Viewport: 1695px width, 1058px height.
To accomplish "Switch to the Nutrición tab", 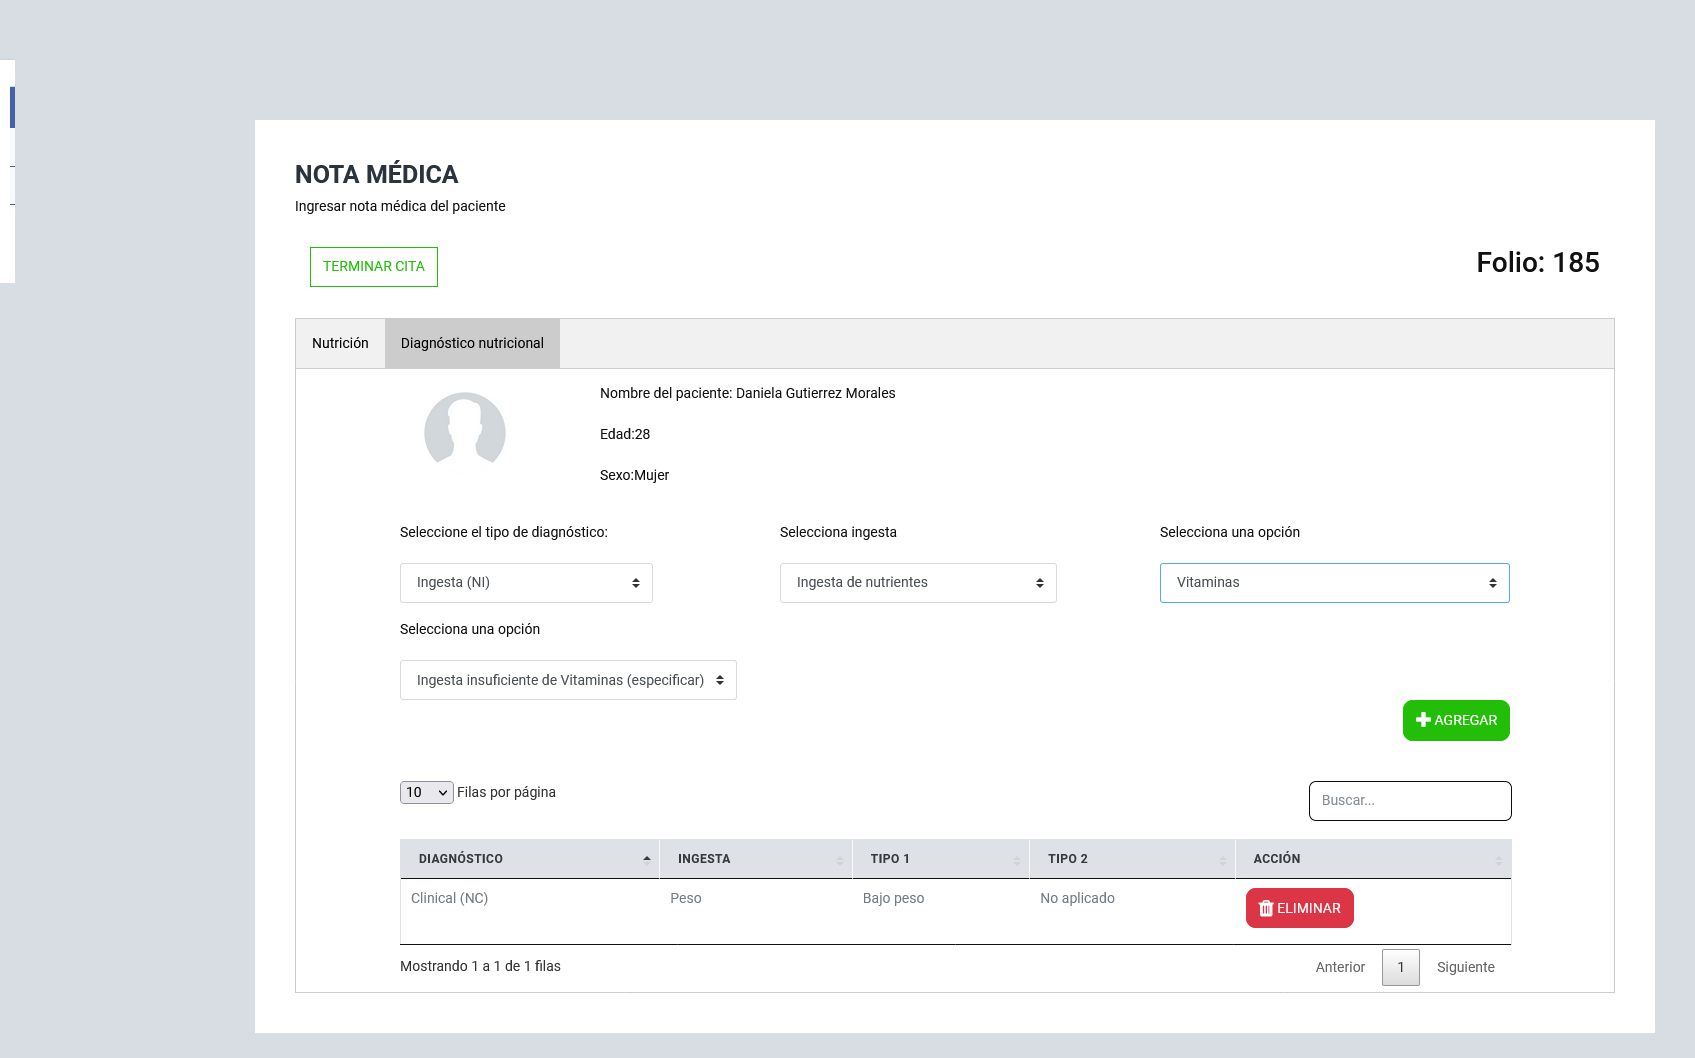I will [x=340, y=343].
